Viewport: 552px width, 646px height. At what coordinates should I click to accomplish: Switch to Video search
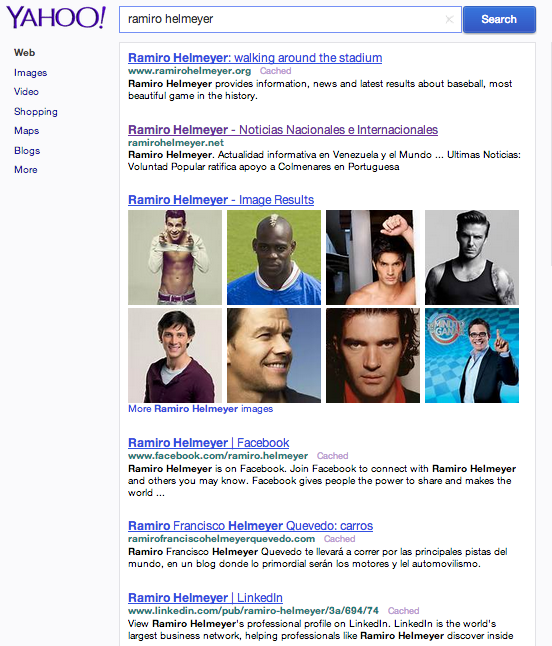point(26,91)
